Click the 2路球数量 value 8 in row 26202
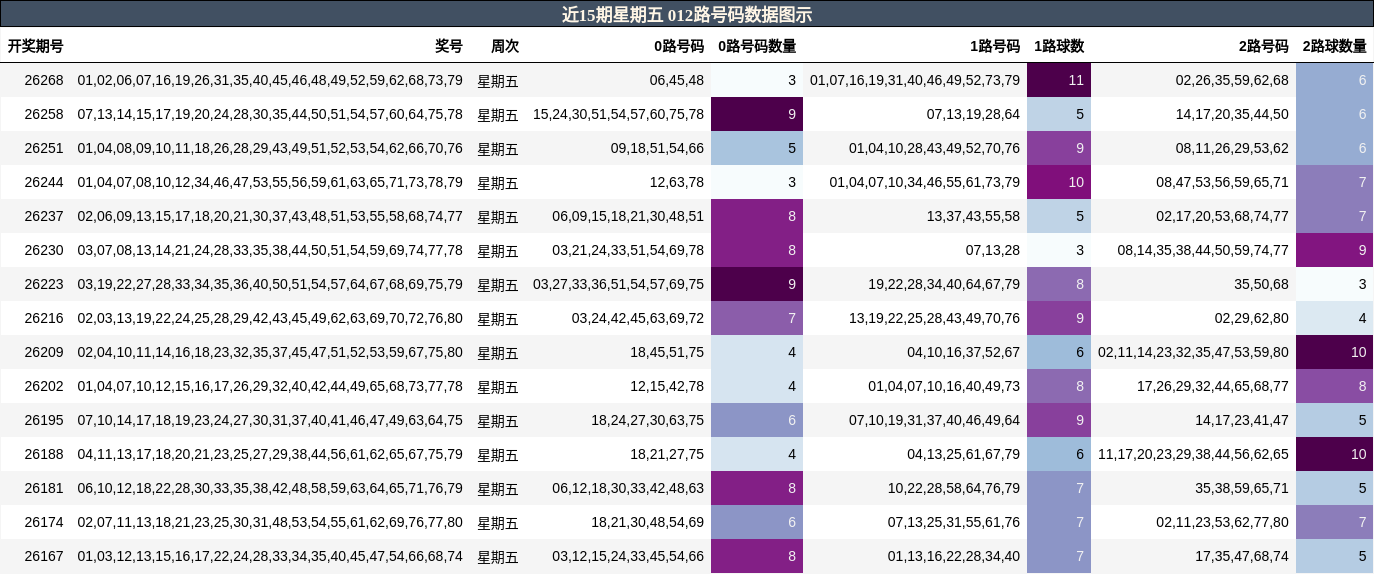 1334,386
